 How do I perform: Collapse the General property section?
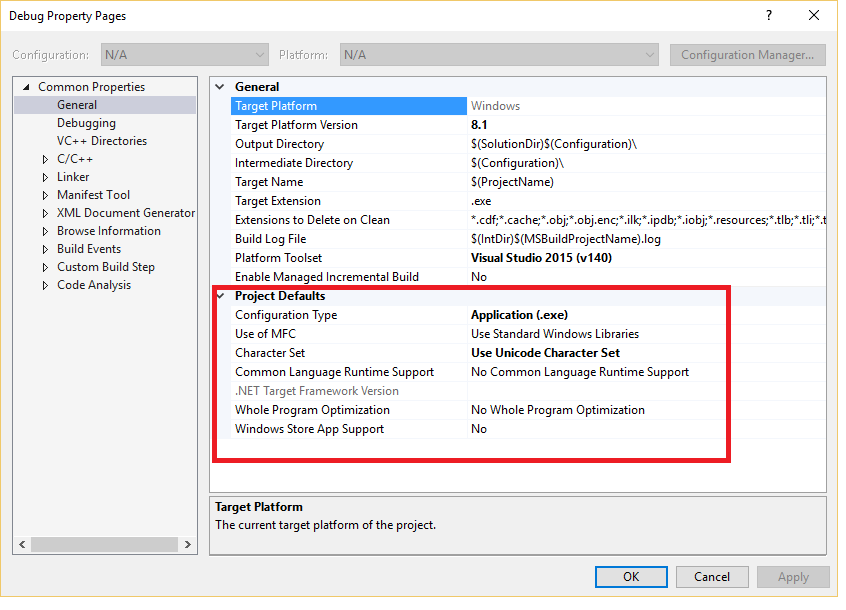[x=219, y=86]
